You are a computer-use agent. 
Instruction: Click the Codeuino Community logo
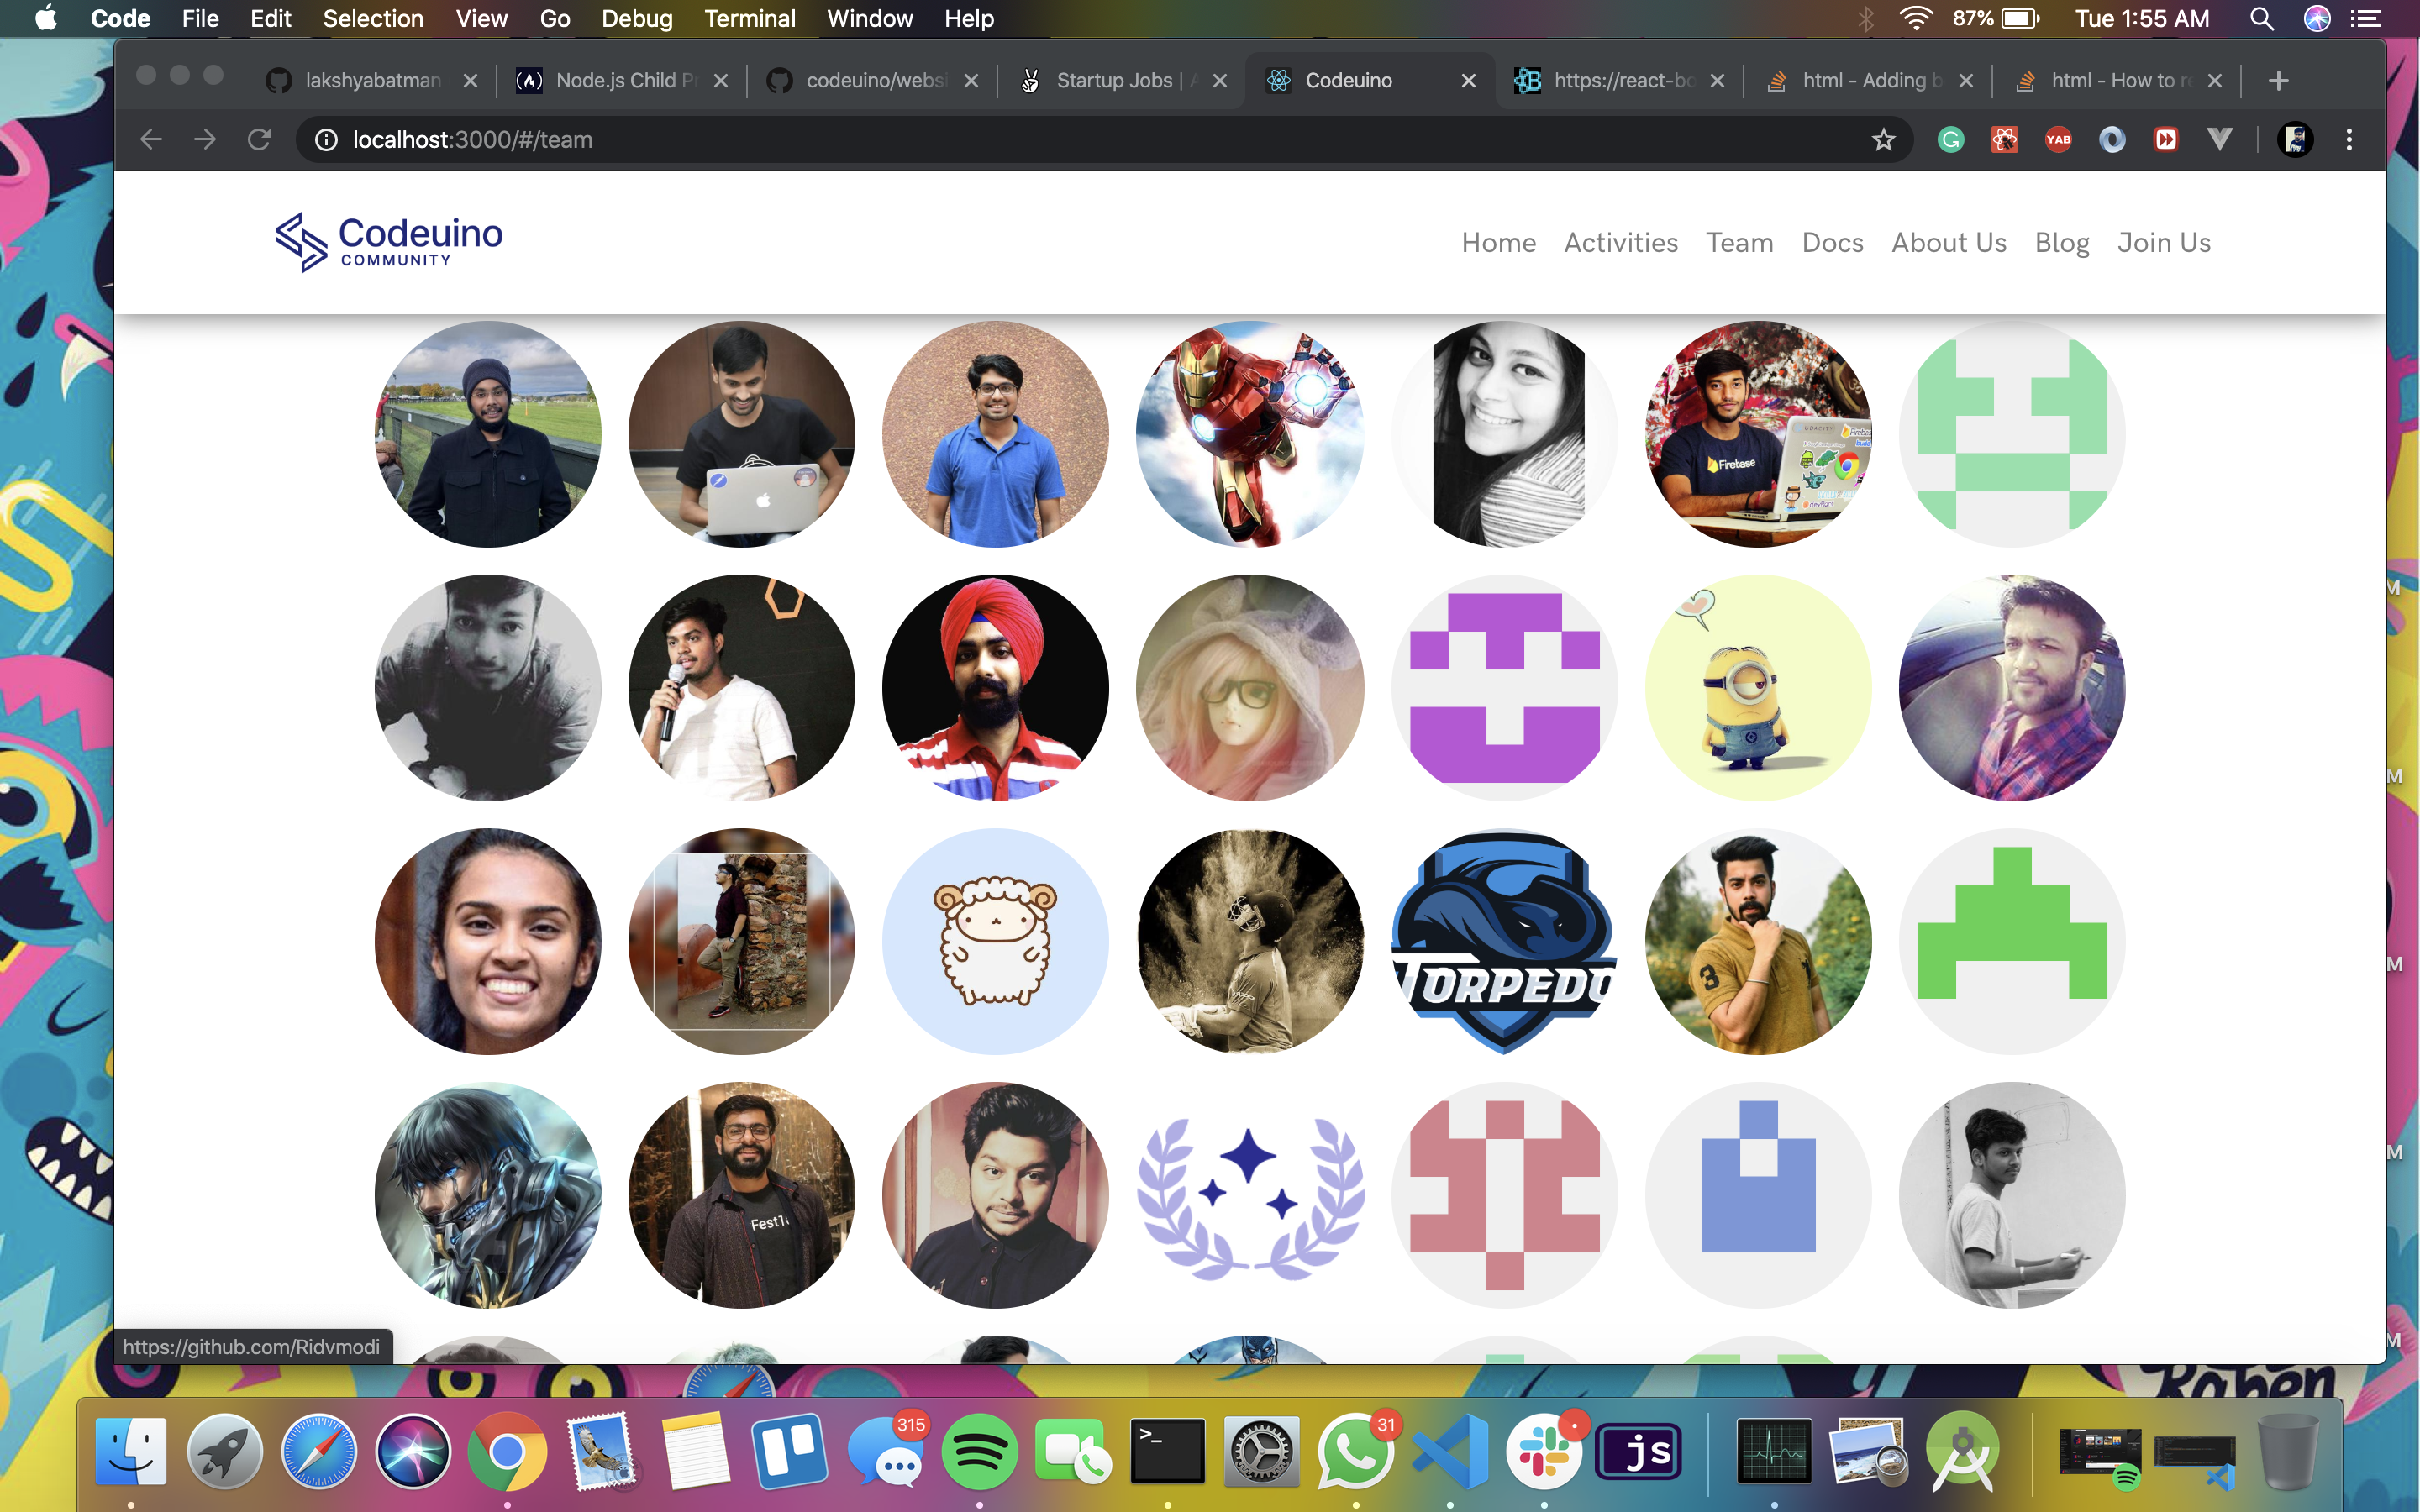pyautogui.click(x=389, y=242)
